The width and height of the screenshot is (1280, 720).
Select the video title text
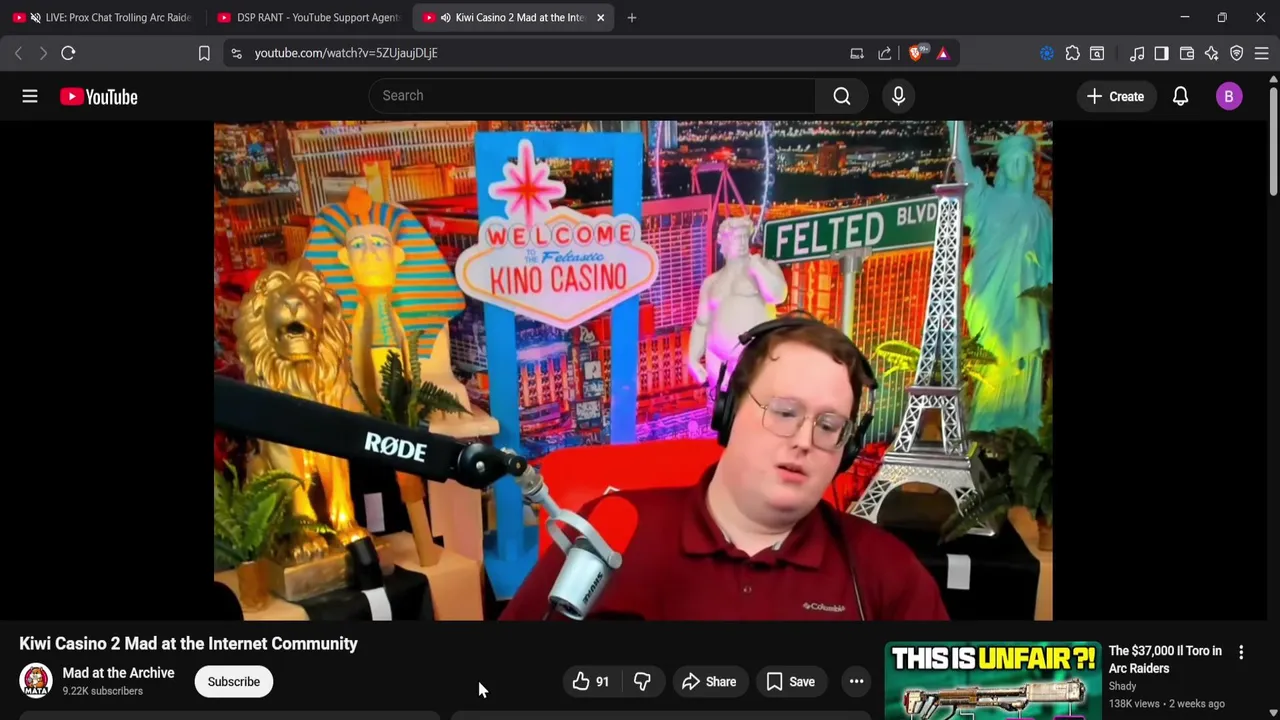click(188, 644)
